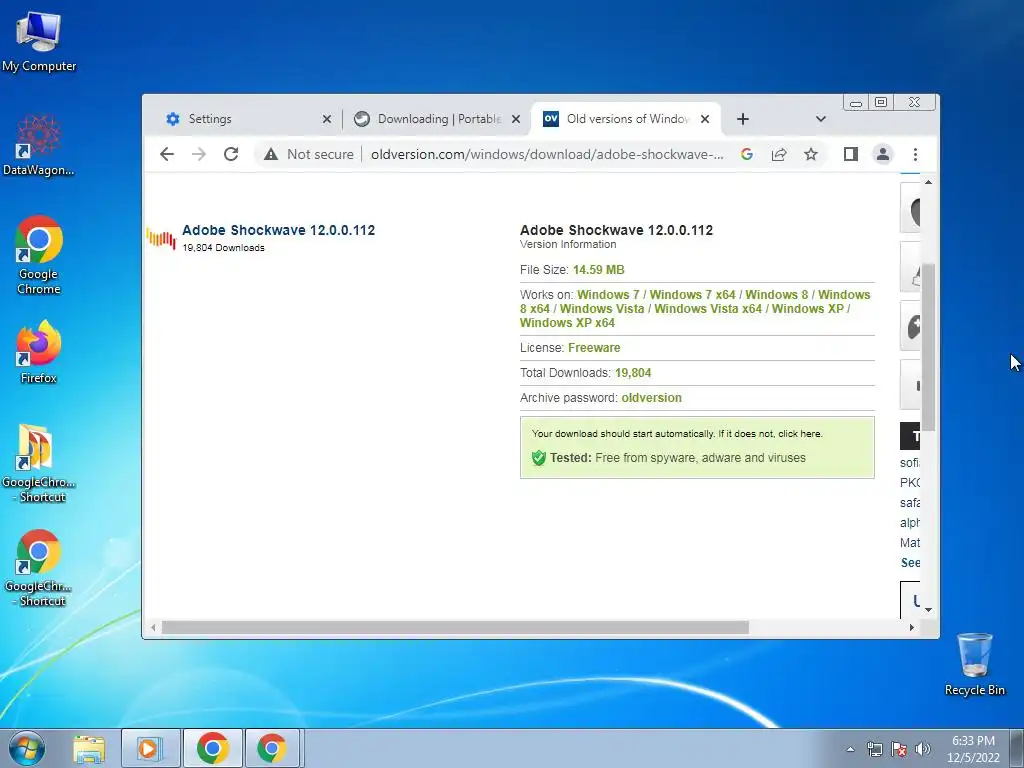Switch to the Settings tab
1024x768 pixels.
[242, 119]
